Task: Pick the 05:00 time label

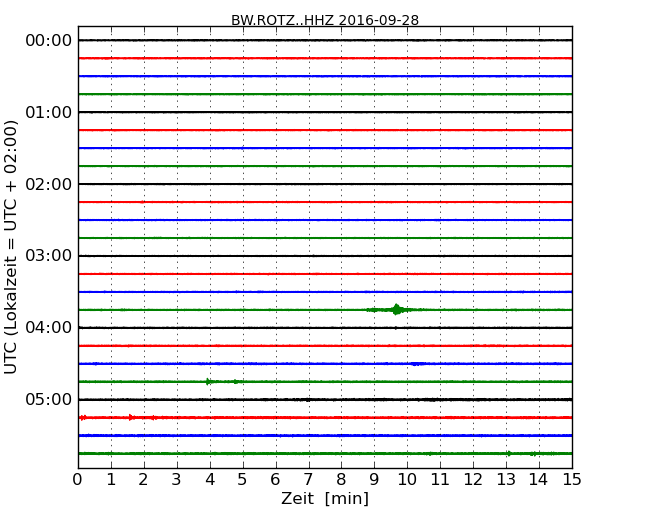Action: (49, 399)
